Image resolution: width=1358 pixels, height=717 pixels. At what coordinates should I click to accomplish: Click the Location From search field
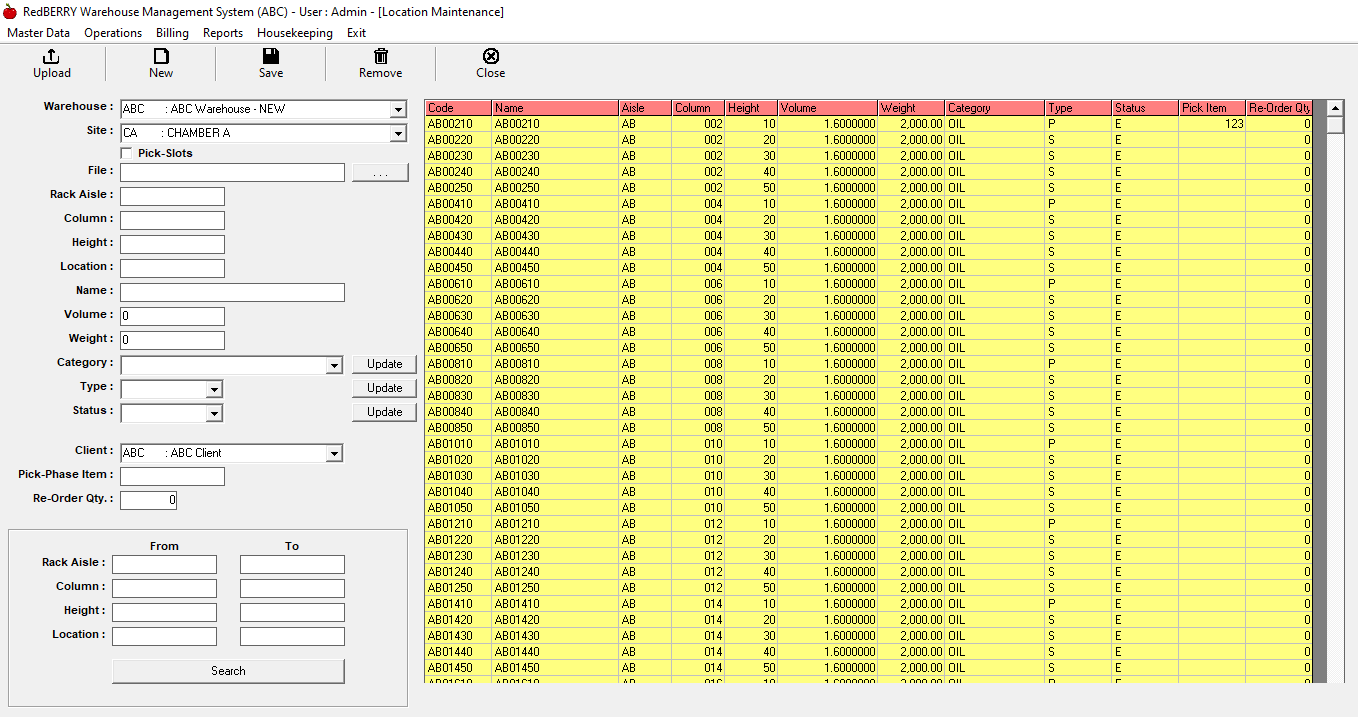pos(164,637)
